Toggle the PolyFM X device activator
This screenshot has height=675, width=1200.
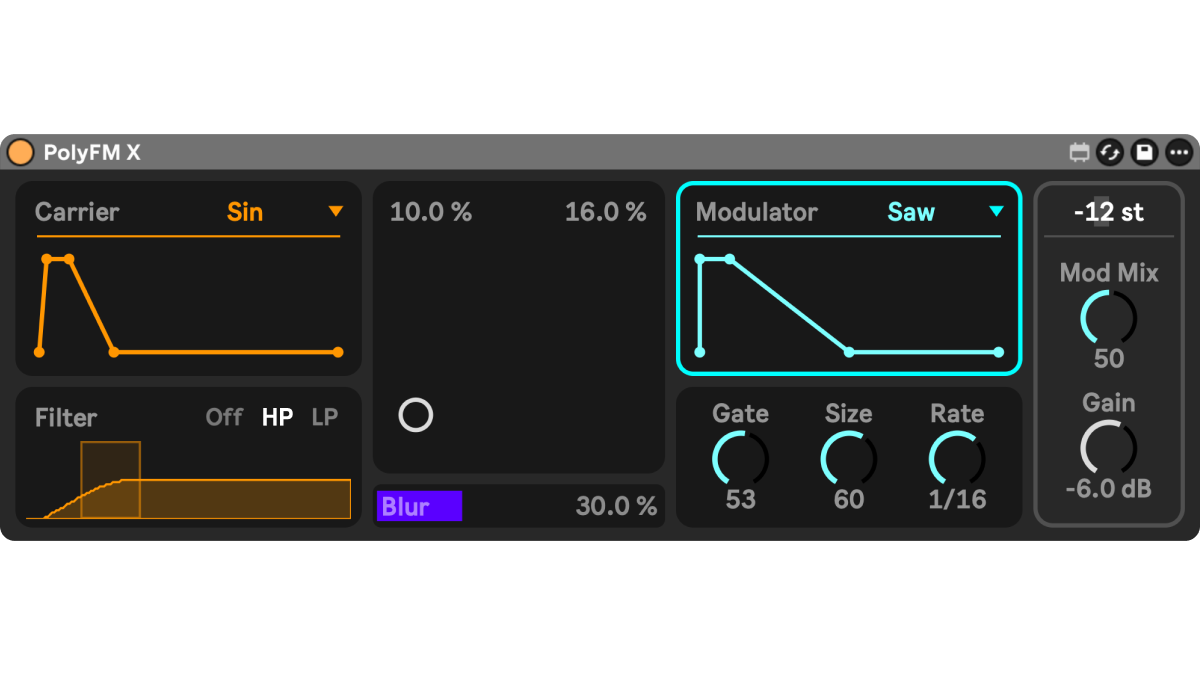point(20,153)
